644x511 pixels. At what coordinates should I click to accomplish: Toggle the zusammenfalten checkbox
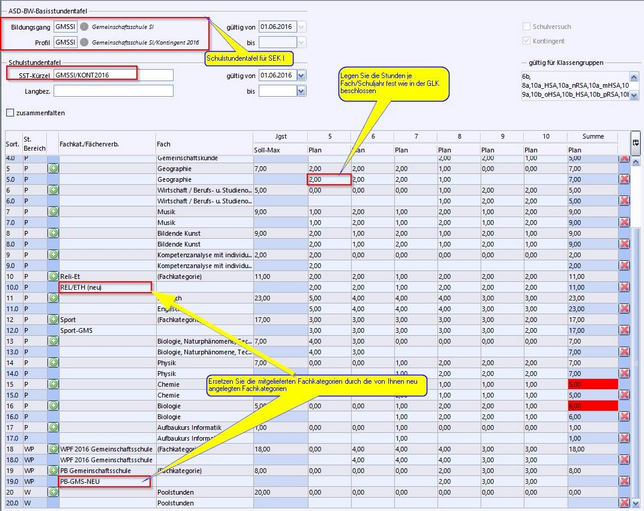(x=11, y=112)
